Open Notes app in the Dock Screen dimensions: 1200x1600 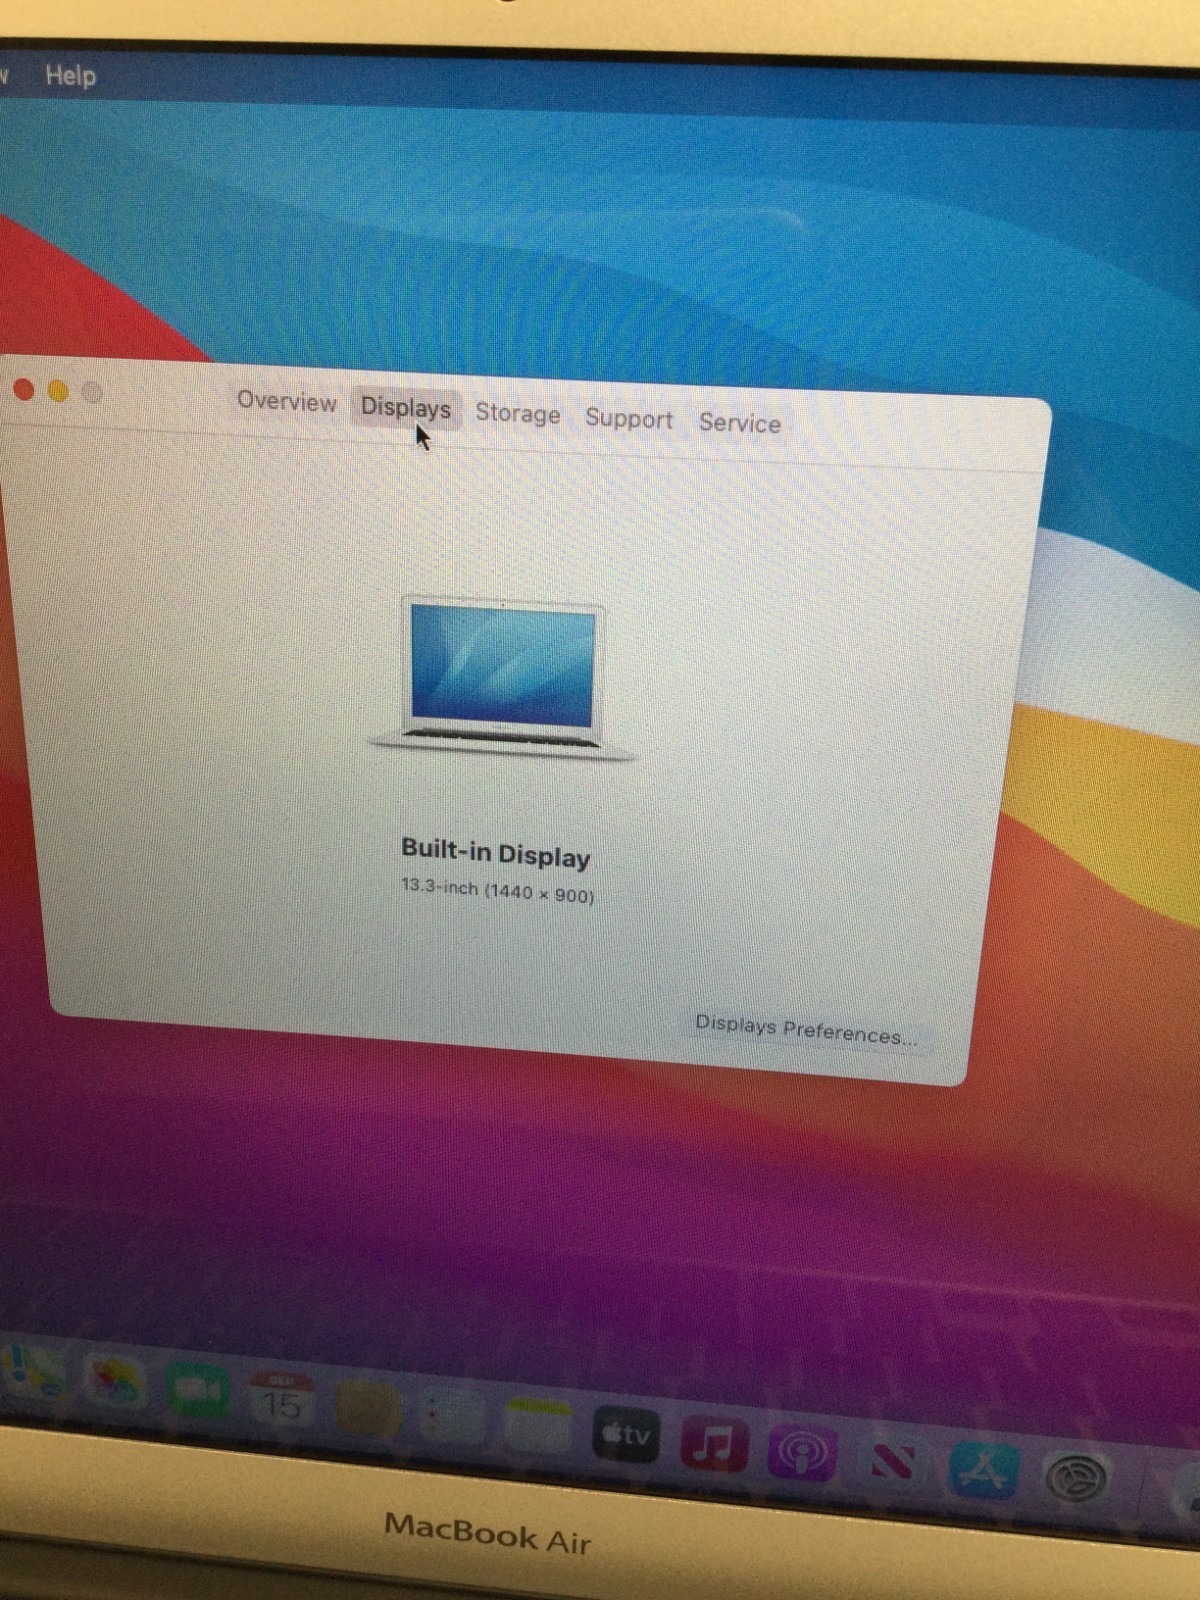click(x=538, y=1425)
